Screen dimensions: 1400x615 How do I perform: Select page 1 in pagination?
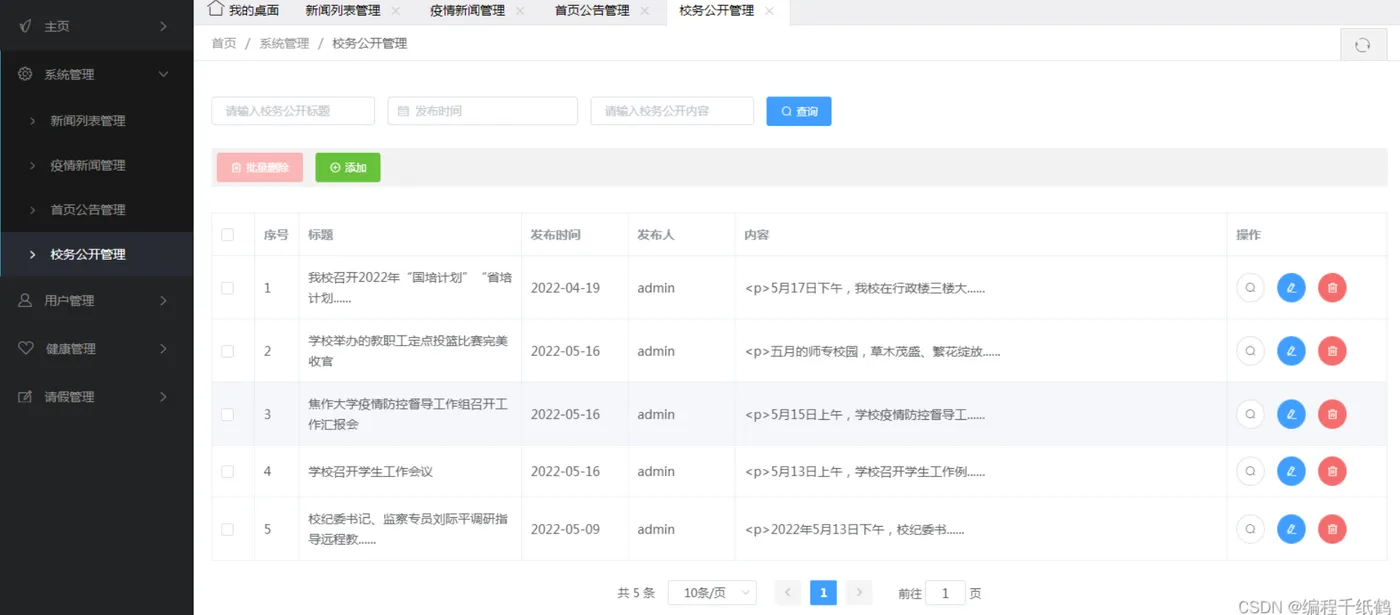point(823,593)
